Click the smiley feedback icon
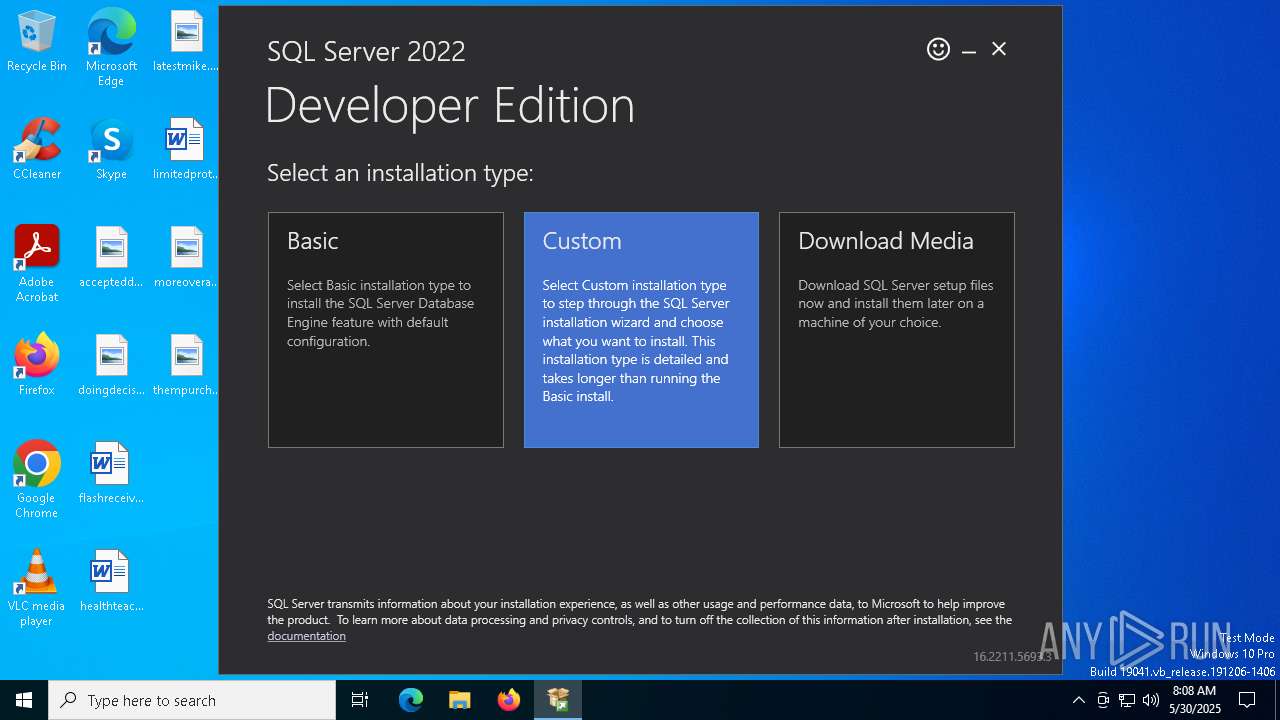This screenshot has width=1280, height=720. pos(938,49)
